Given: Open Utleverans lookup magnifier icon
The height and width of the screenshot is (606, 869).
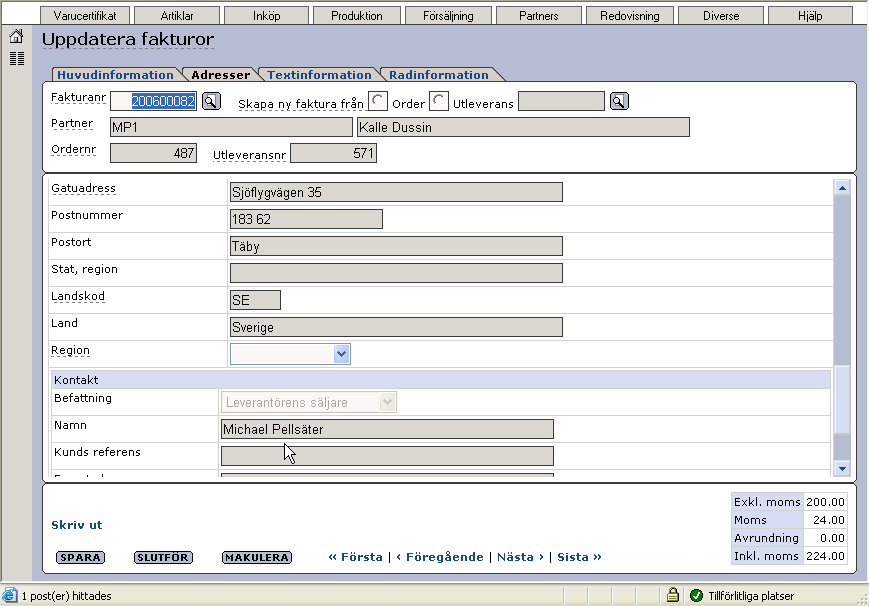Looking at the screenshot, I should point(619,101).
